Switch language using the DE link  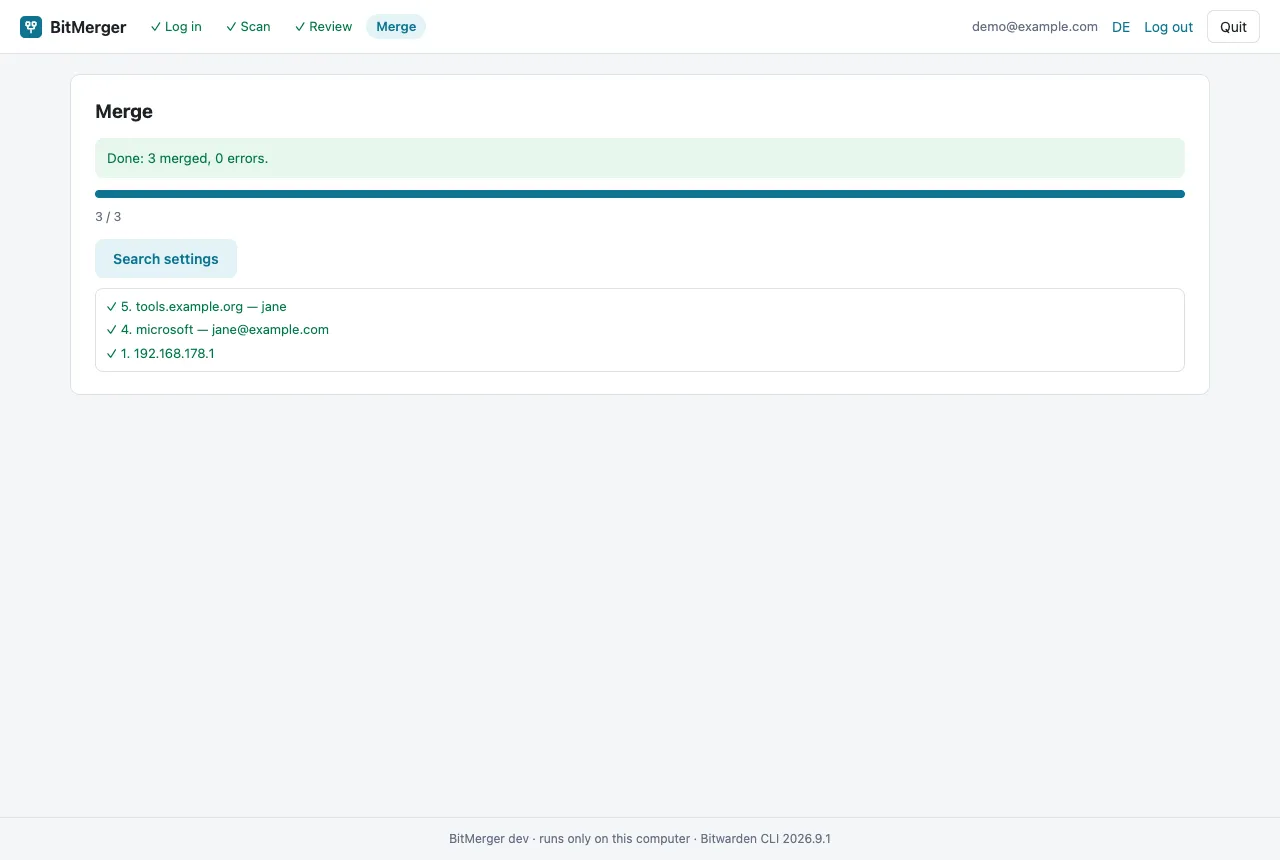(1121, 27)
